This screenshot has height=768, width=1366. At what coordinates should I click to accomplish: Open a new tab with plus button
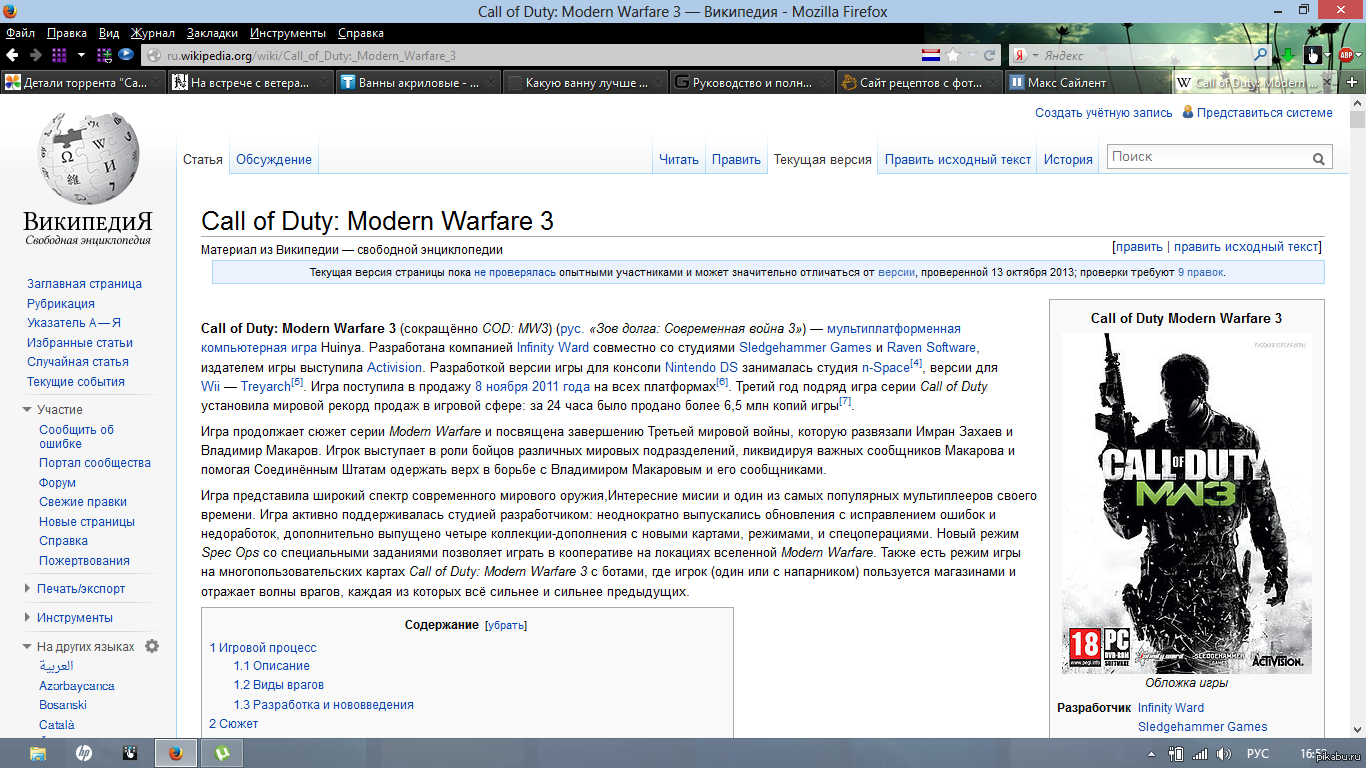click(1352, 83)
